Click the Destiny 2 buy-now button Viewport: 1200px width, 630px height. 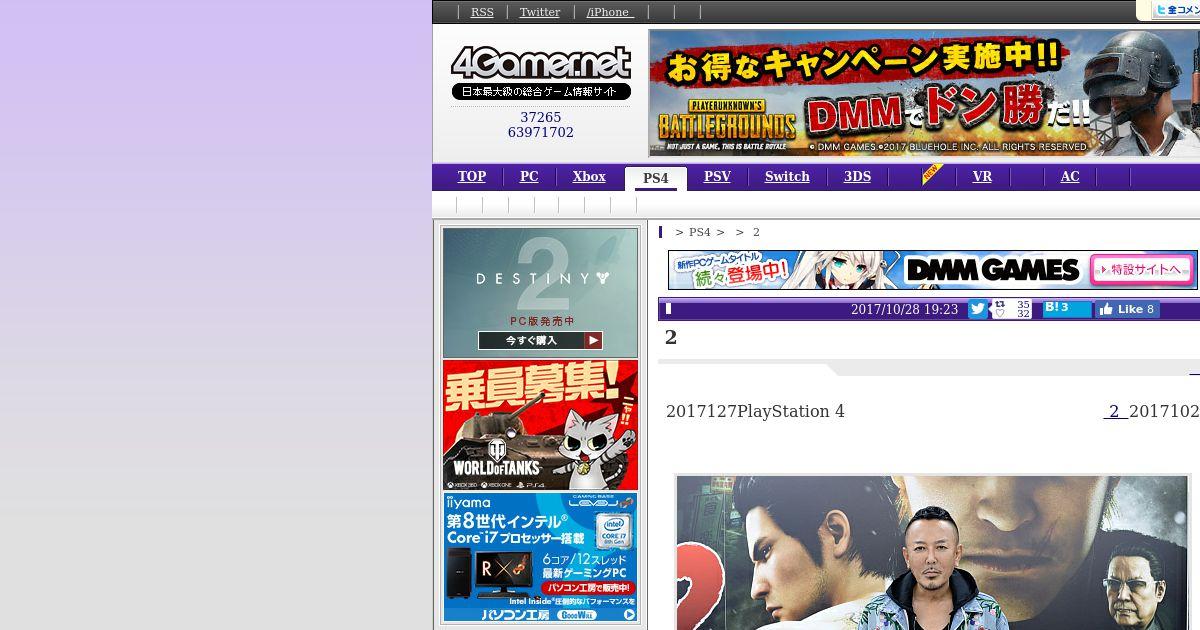click(x=540, y=341)
